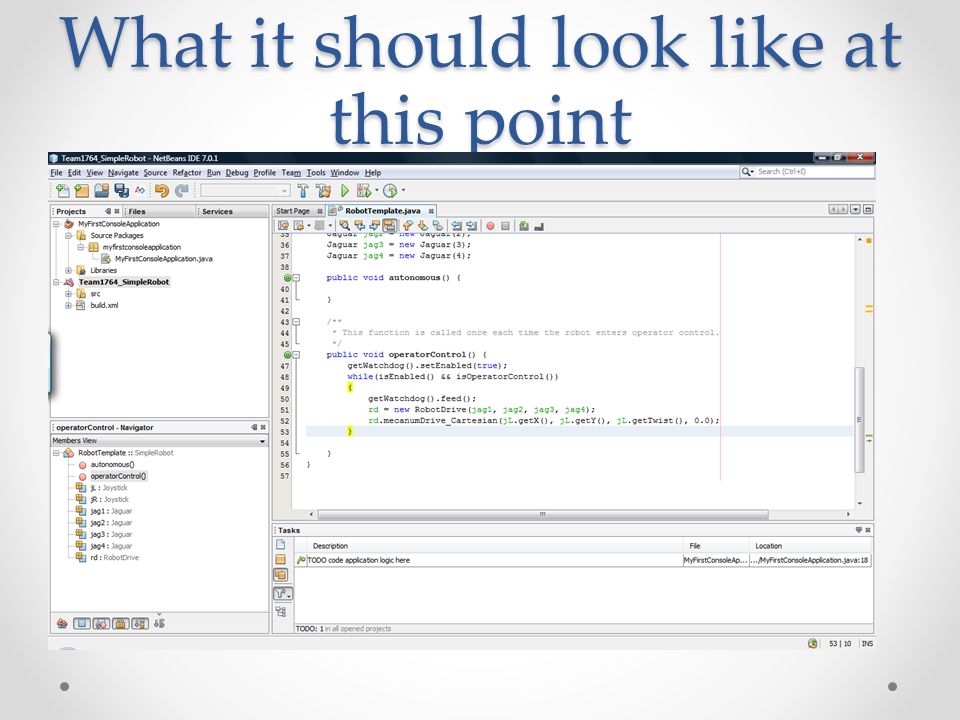Screen dimensions: 960x720
Task: Select operatorControl() in the Navigator
Action: pyautogui.click(x=118, y=476)
